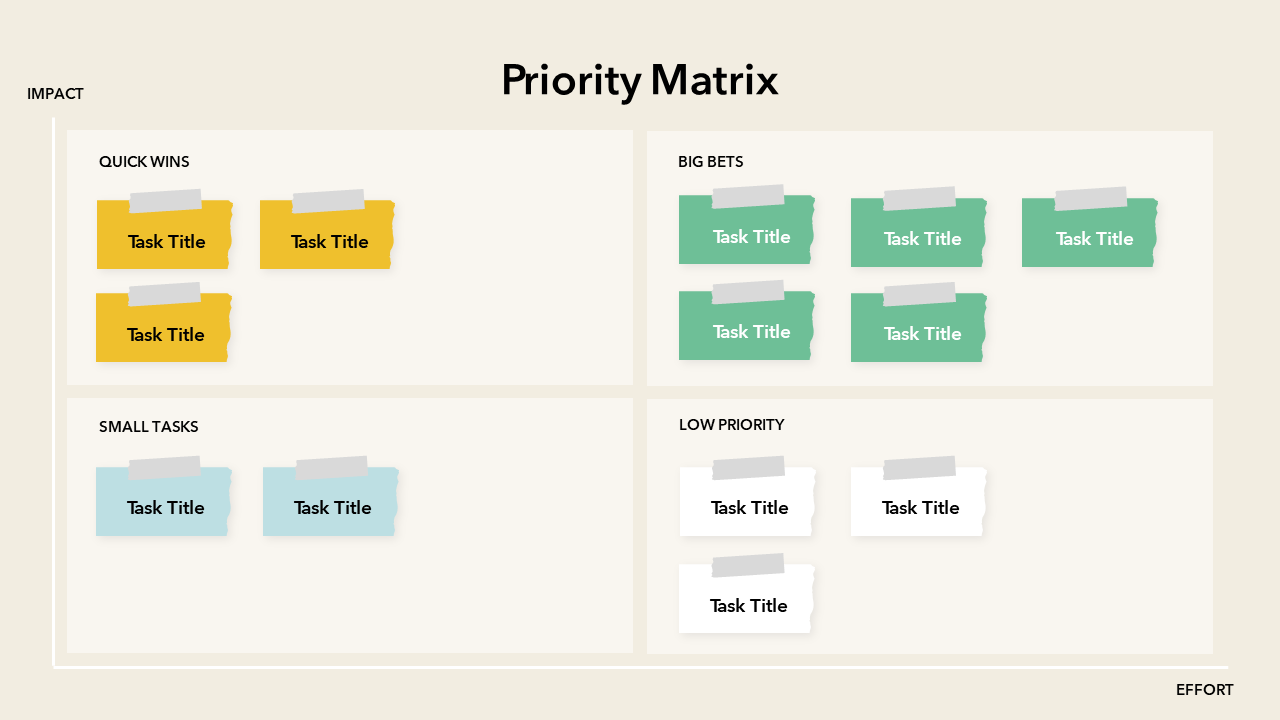Select second white note in Low Priority top row
This screenshot has height=720, width=1280.
pyautogui.click(x=918, y=505)
